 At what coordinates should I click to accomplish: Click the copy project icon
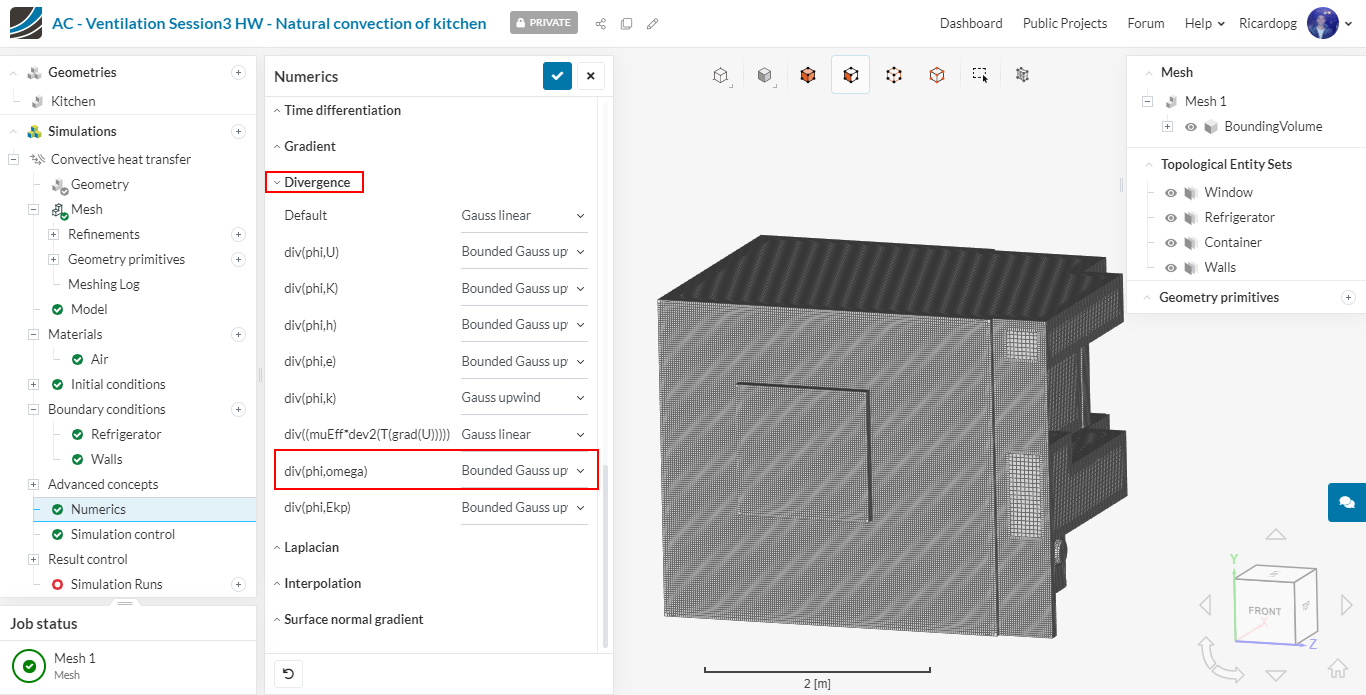(x=627, y=23)
